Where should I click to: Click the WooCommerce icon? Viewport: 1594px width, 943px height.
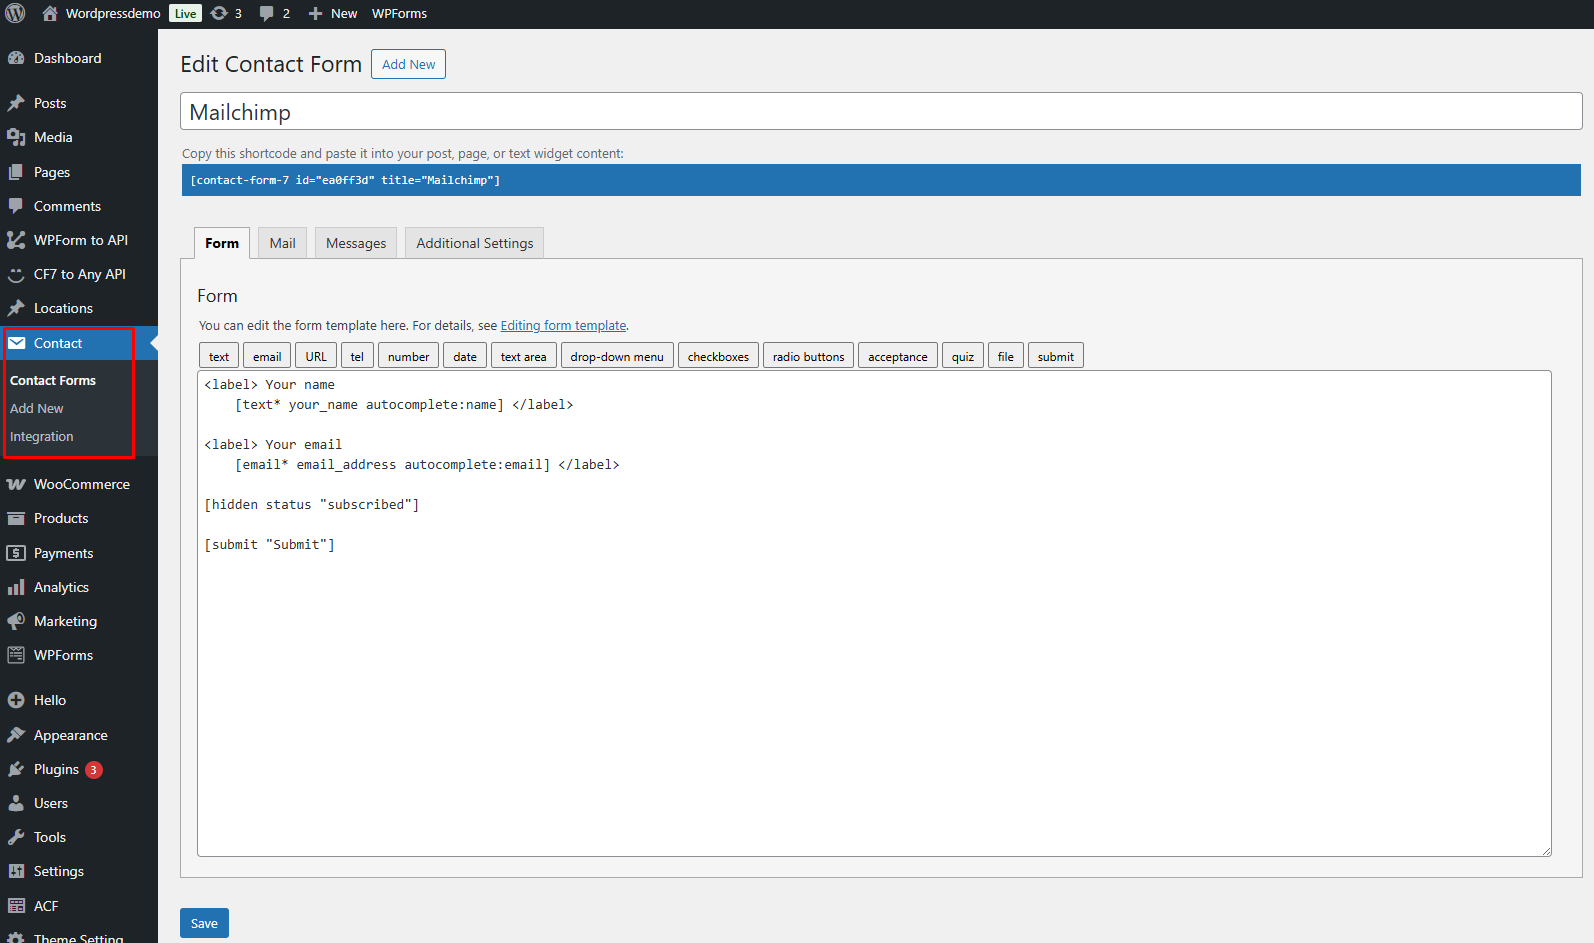coord(16,484)
